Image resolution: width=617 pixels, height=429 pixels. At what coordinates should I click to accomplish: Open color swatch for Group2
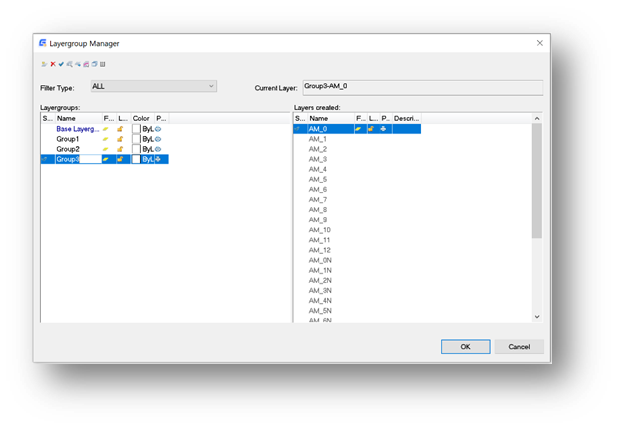(136, 149)
